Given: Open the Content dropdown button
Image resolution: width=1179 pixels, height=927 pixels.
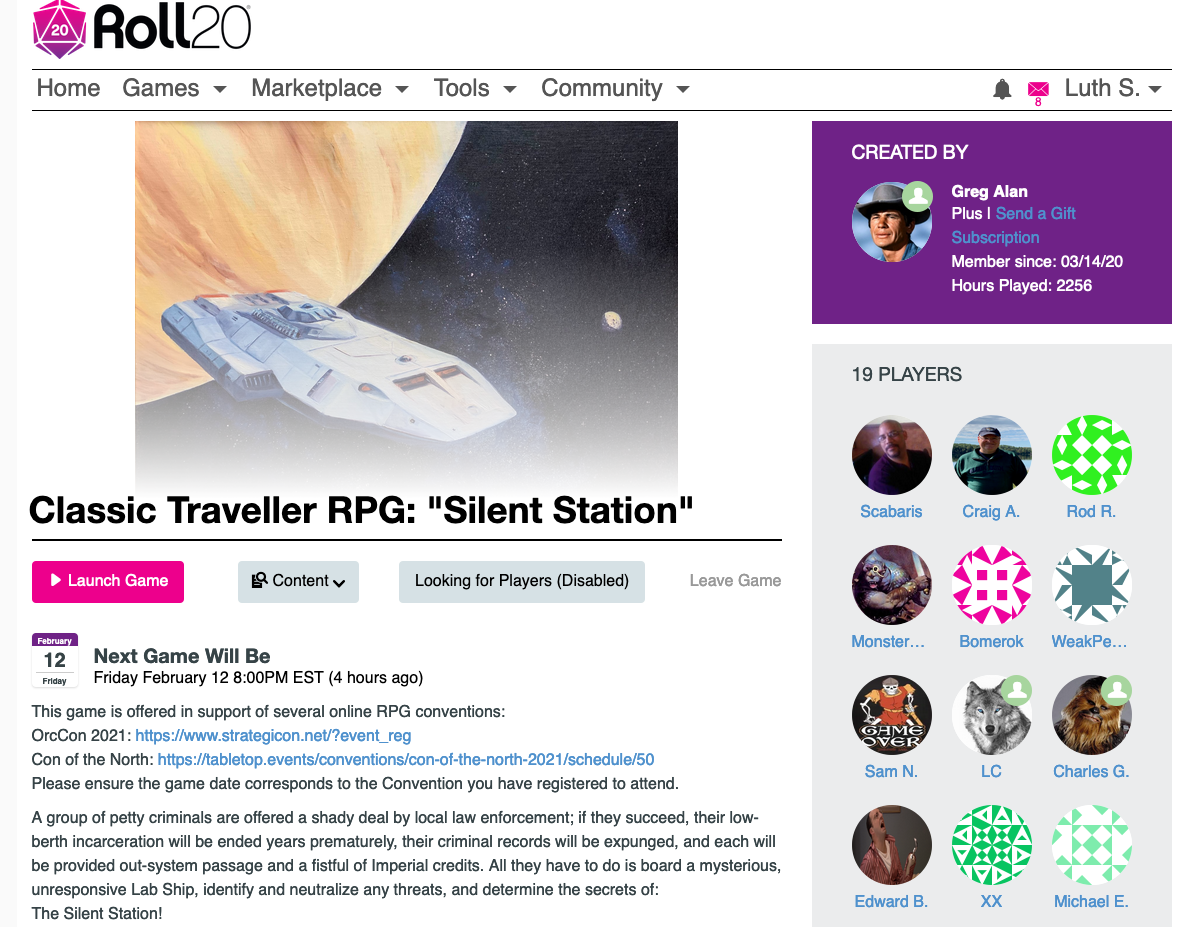Looking at the screenshot, I should 299,581.
